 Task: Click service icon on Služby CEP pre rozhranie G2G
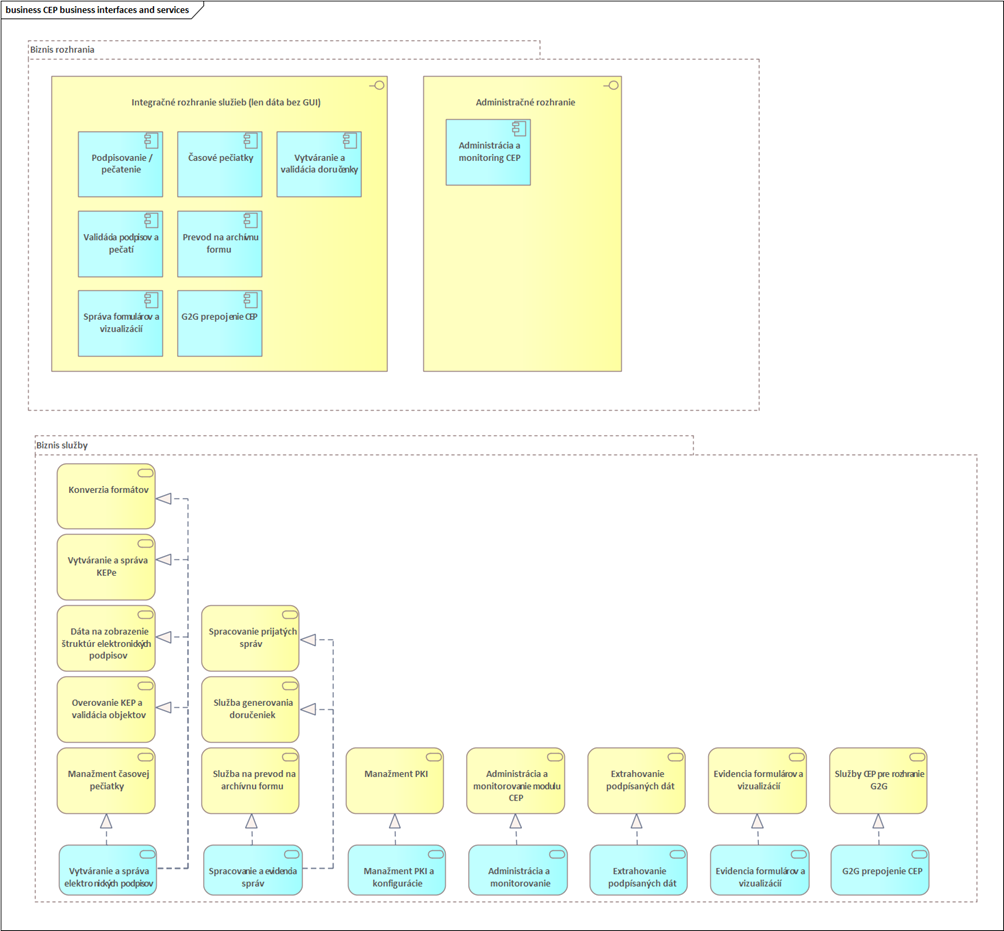click(918, 757)
